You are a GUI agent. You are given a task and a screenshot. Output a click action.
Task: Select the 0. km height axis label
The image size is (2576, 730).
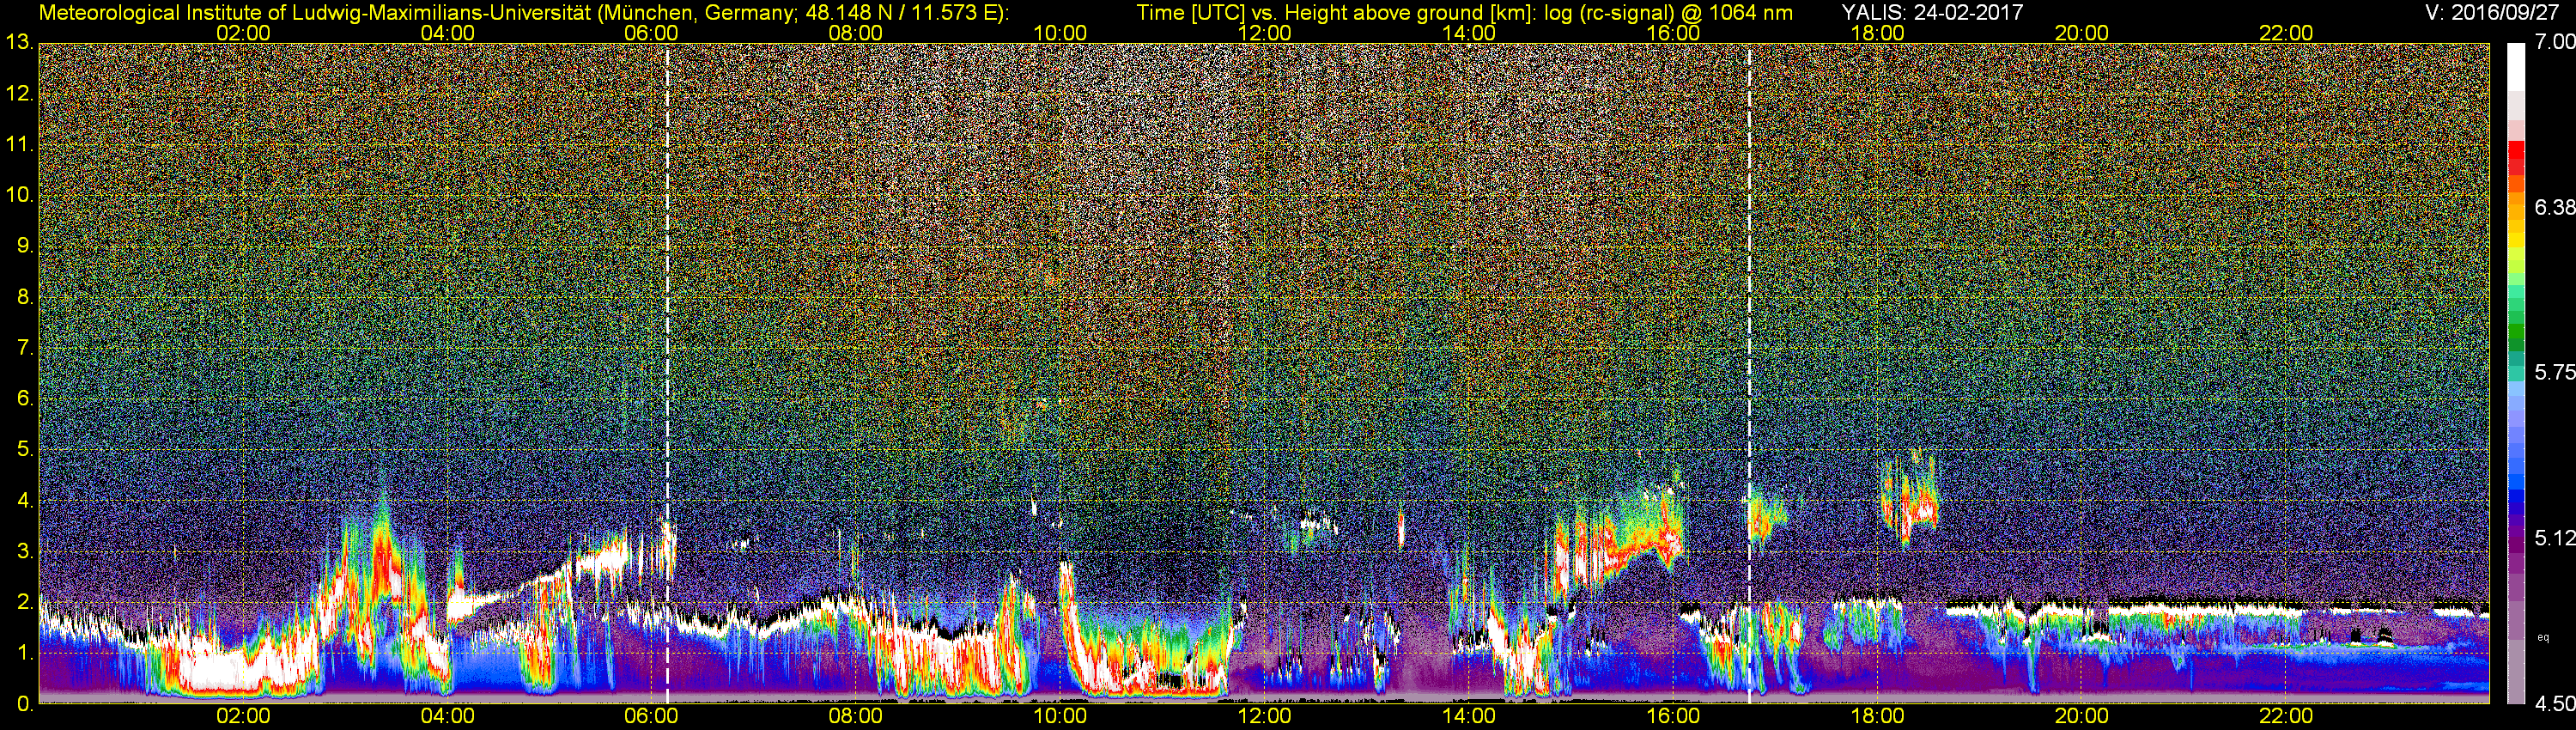pos(25,703)
